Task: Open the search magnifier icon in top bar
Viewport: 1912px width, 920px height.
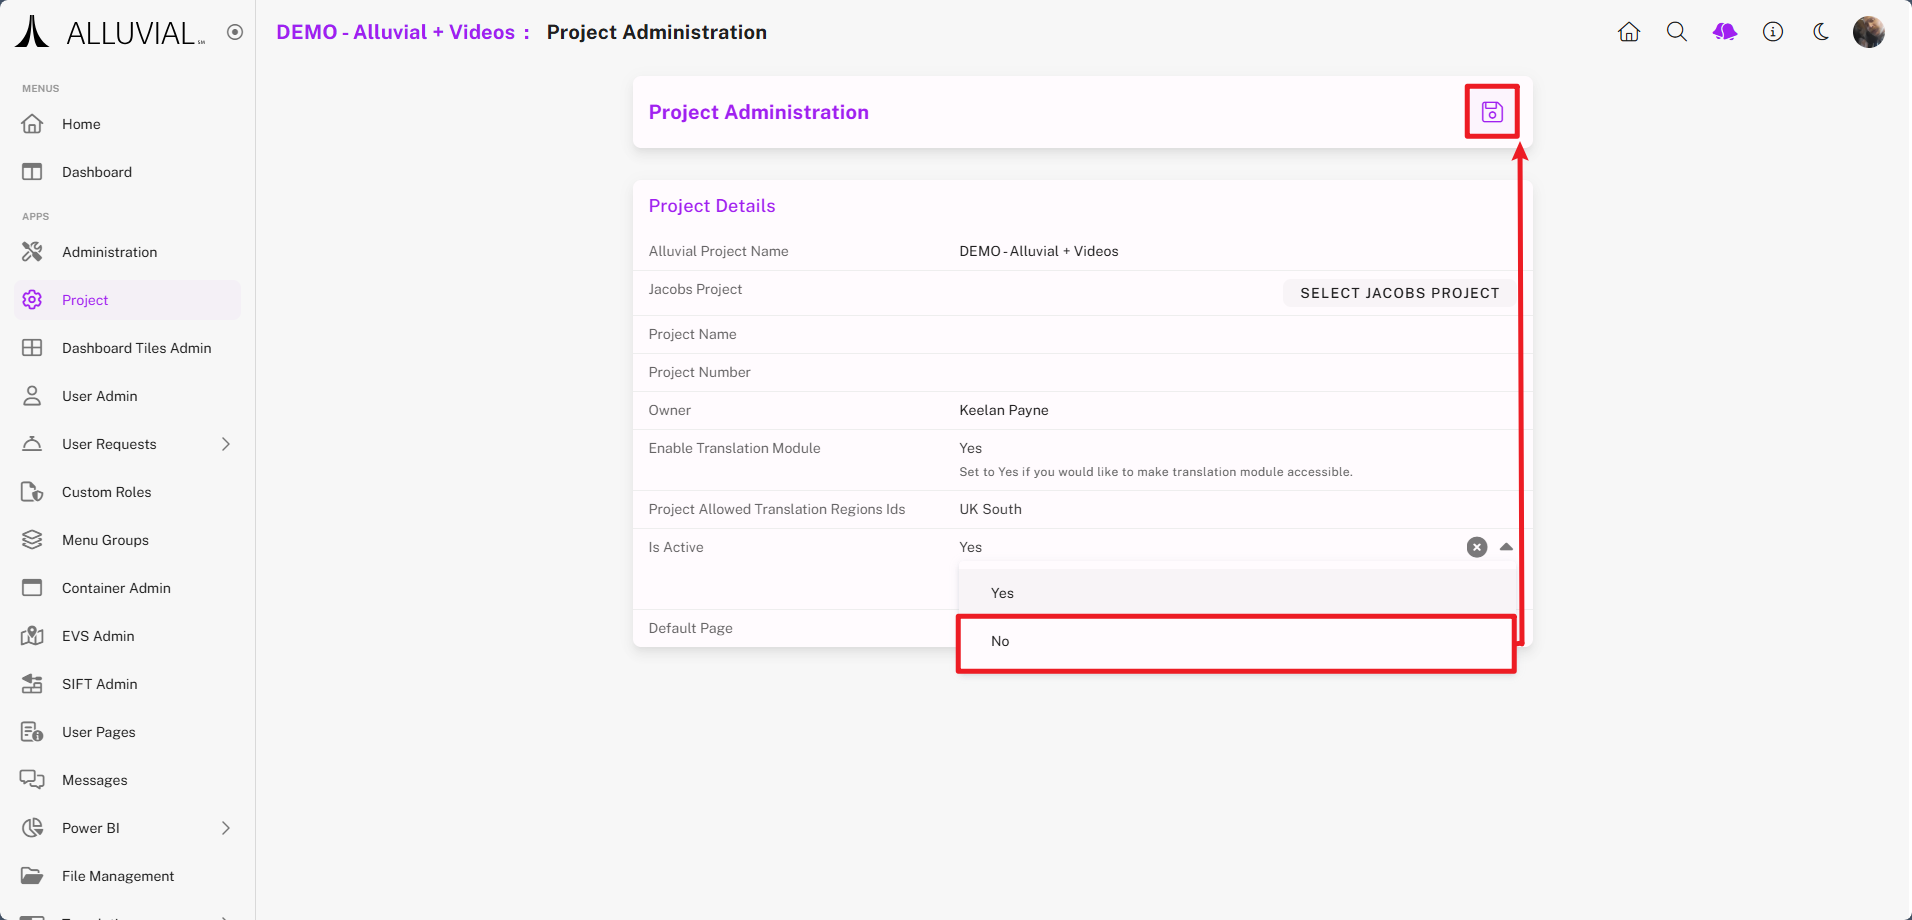Action: (1677, 32)
